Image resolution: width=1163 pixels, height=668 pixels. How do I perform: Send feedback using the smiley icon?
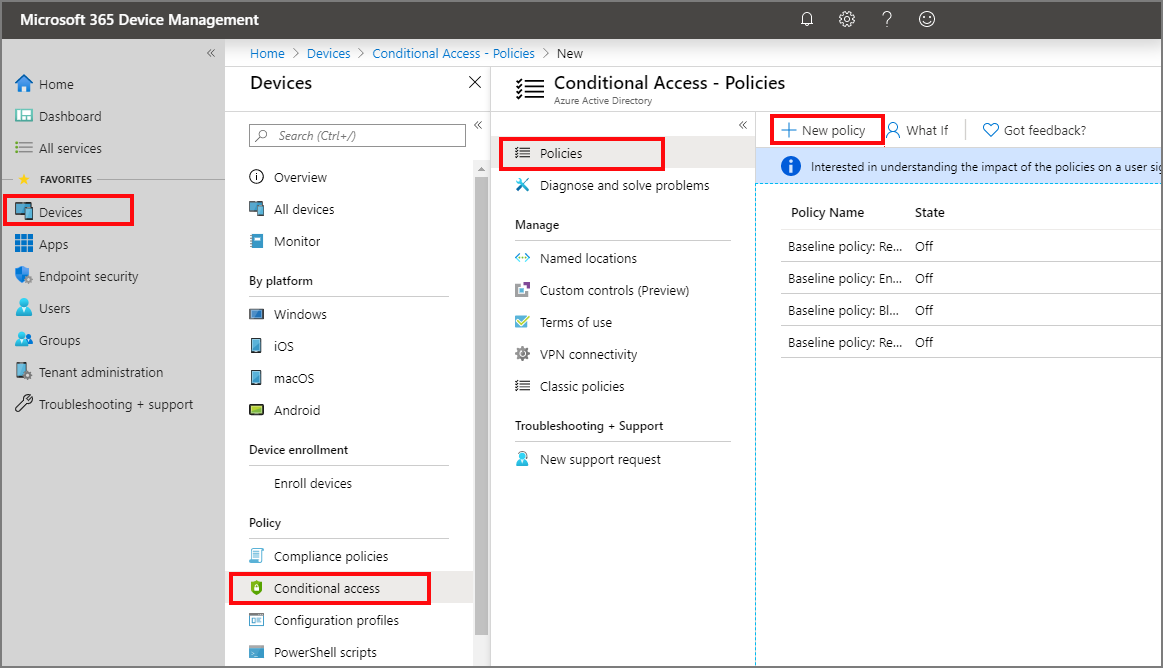[x=927, y=19]
